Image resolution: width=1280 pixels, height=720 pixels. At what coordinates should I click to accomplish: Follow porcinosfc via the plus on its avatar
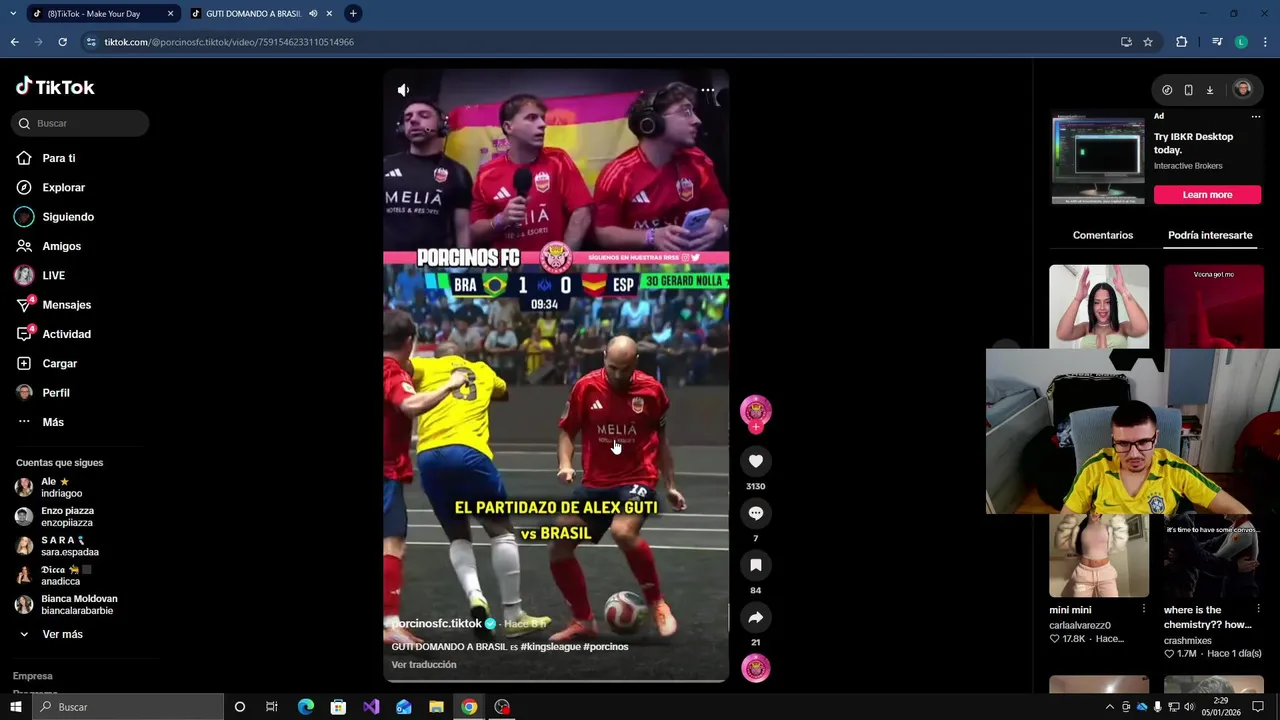click(x=756, y=427)
